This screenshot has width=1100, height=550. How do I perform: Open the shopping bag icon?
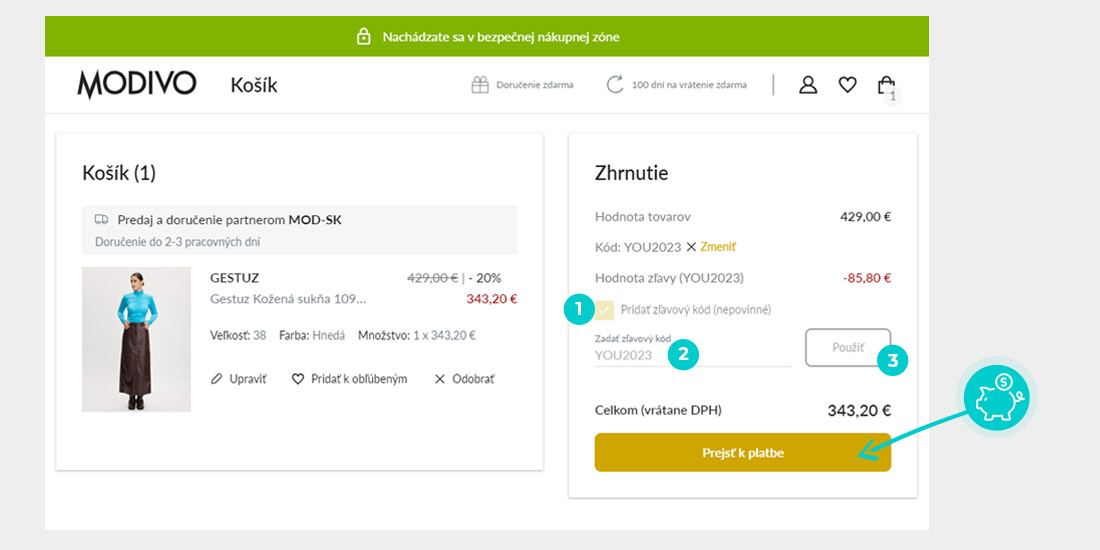pyautogui.click(x=886, y=85)
